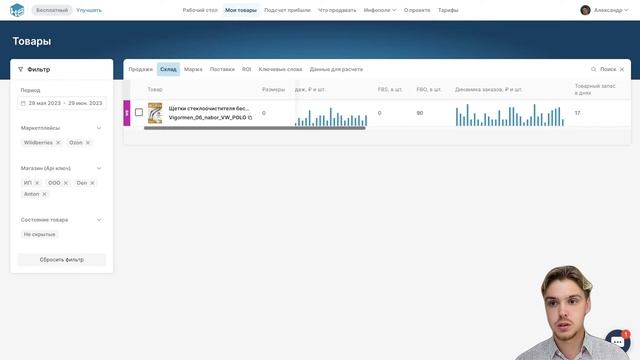
Task: Collapse the Магазин (Api ключ) section chevron
Action: pyautogui.click(x=99, y=168)
